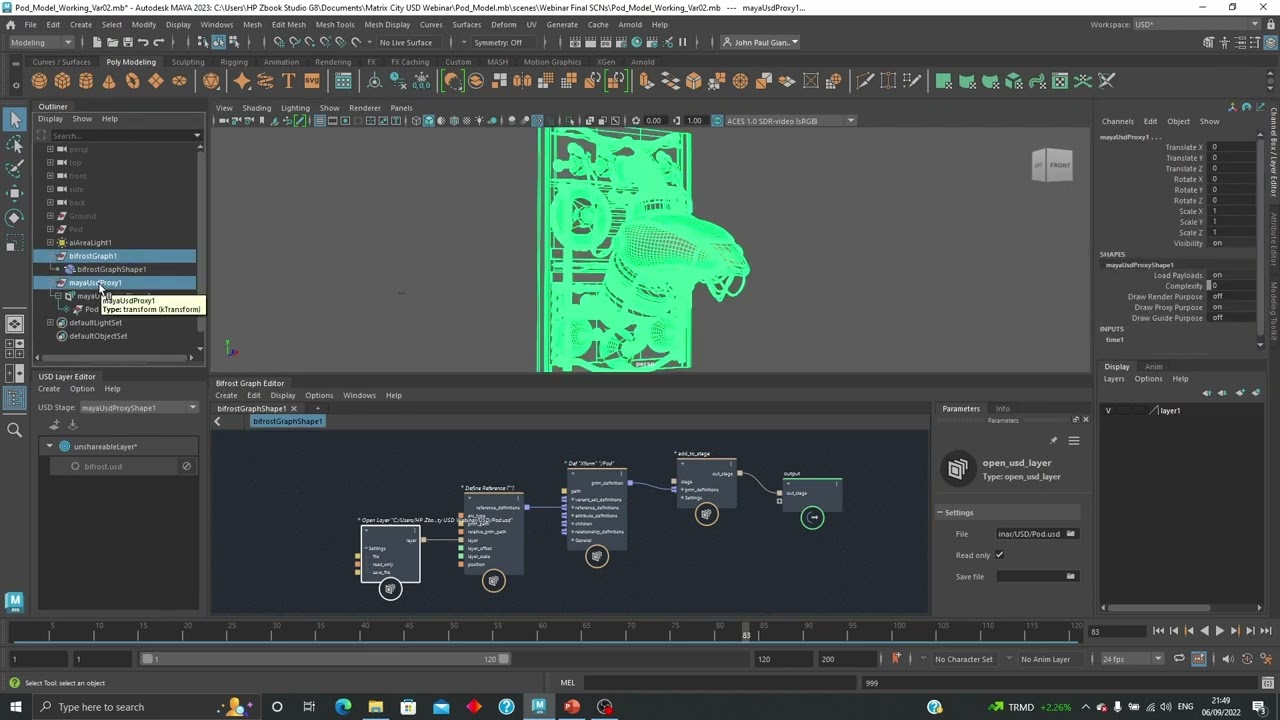Click the load layer icon in USD Layer Editor
1280x720 pixels.
coord(72,425)
